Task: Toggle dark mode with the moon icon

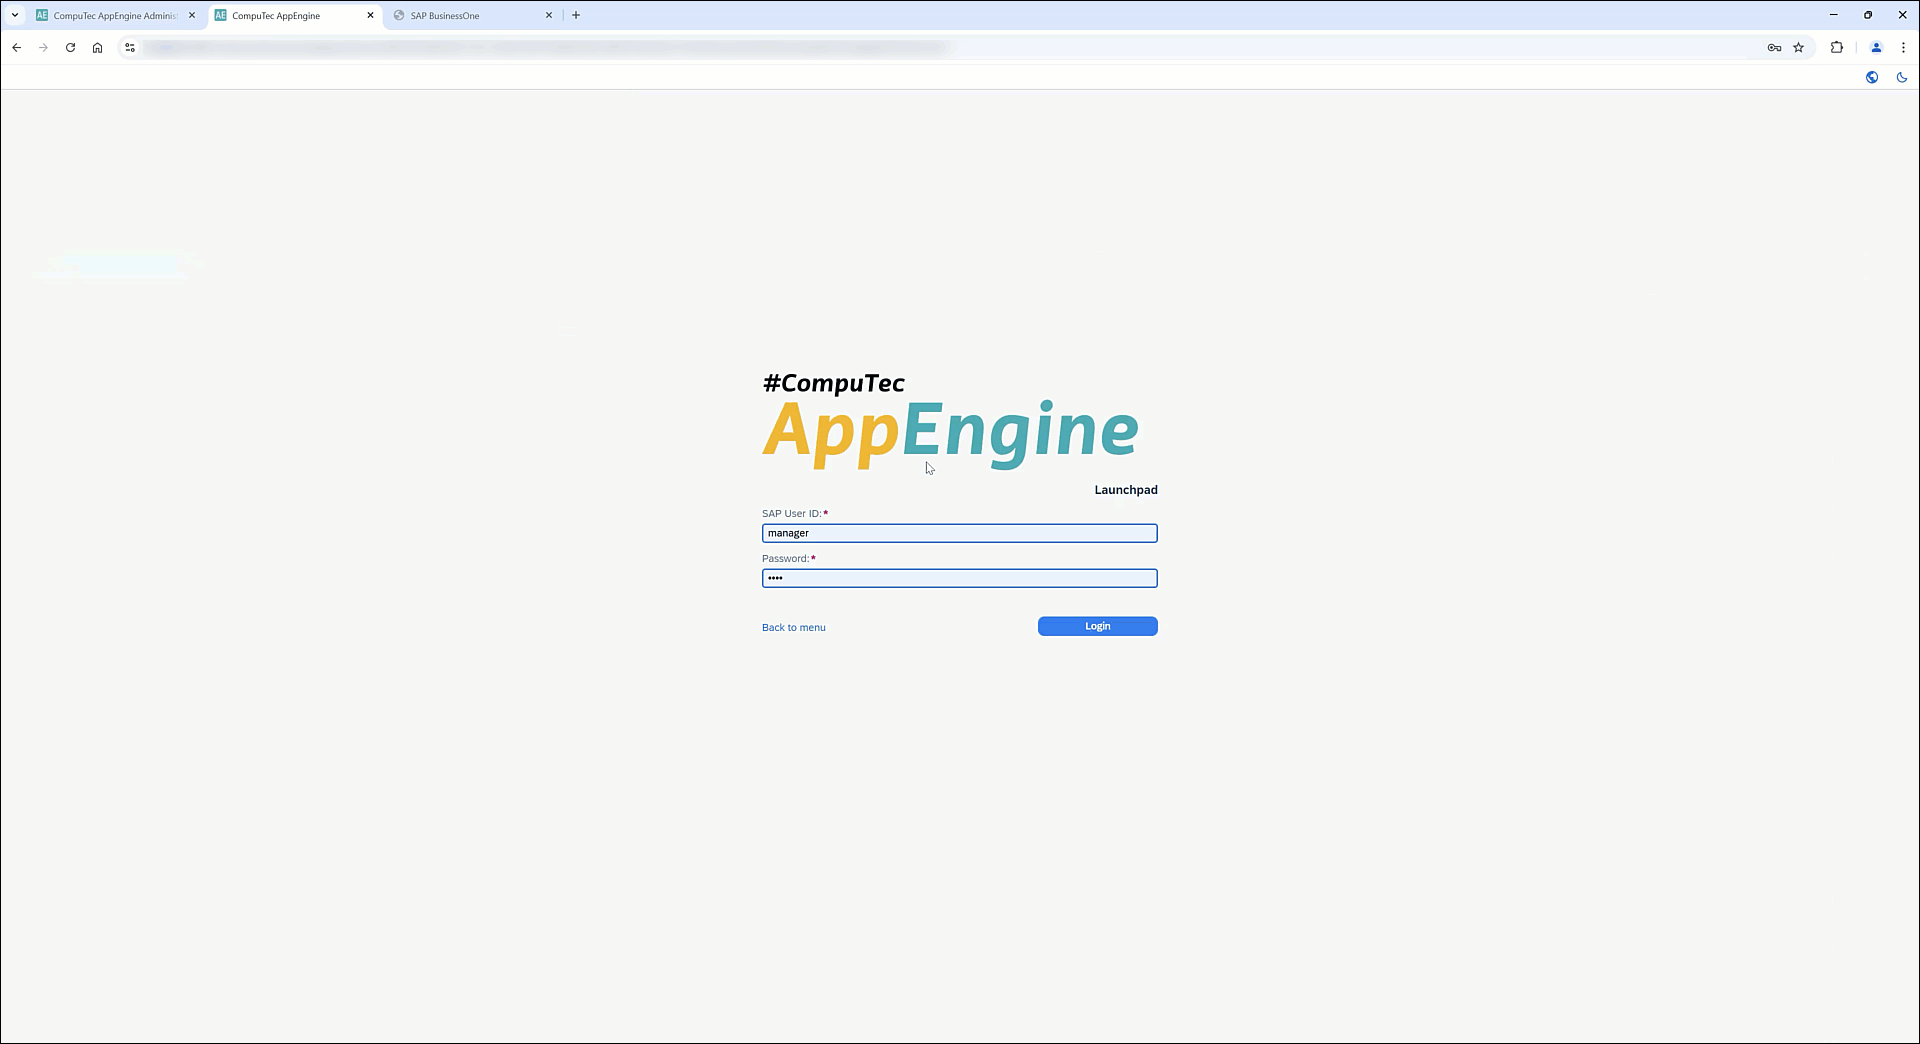Action: click(1902, 77)
